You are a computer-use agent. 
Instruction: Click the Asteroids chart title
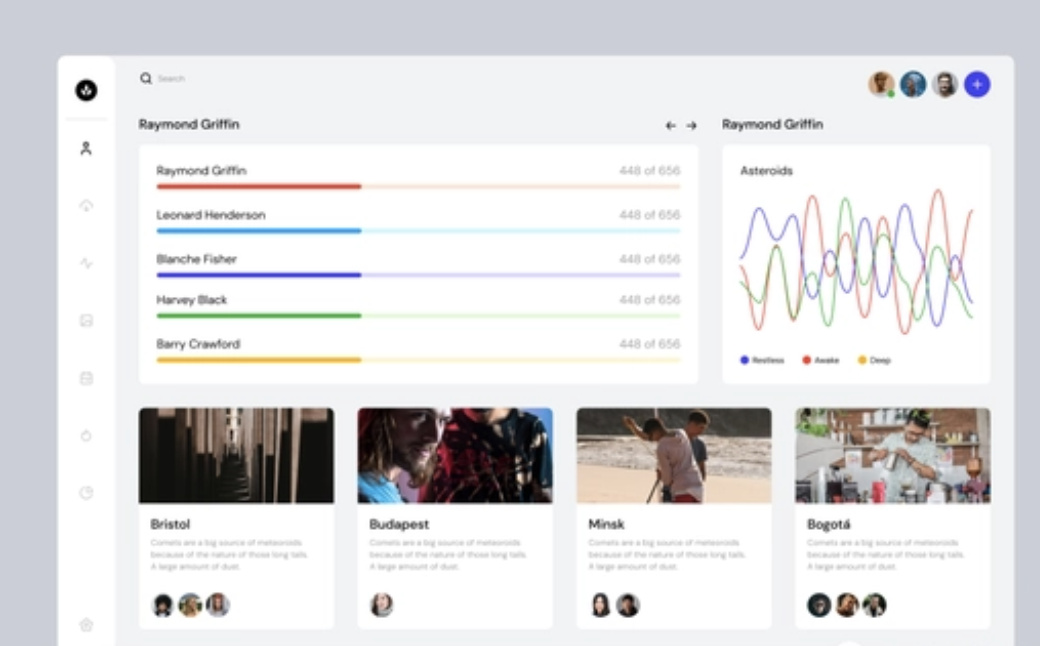(767, 170)
